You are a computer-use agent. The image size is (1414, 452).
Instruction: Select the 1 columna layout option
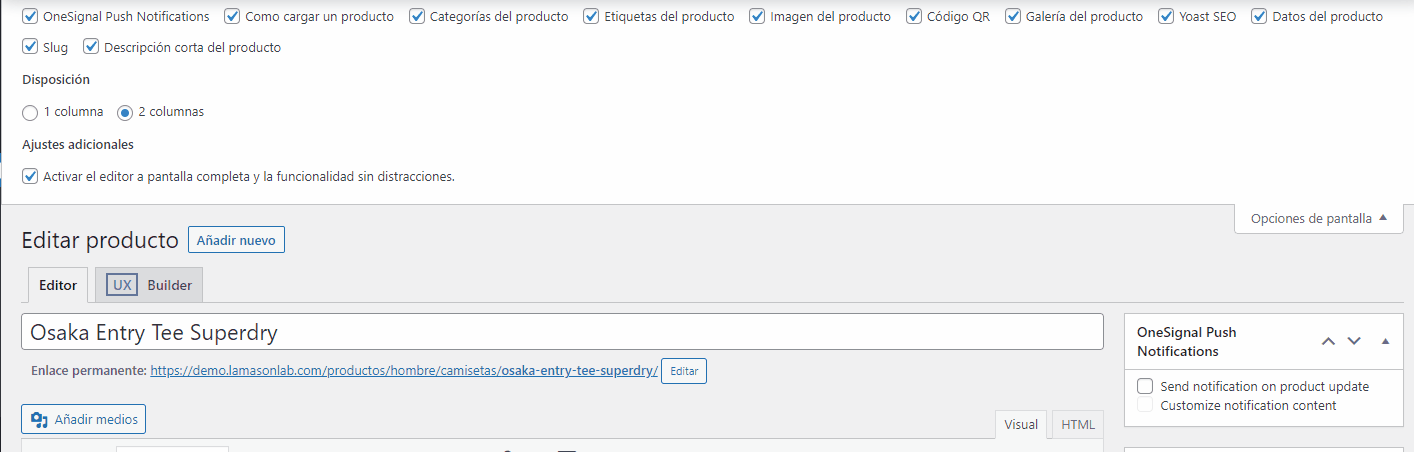point(30,112)
